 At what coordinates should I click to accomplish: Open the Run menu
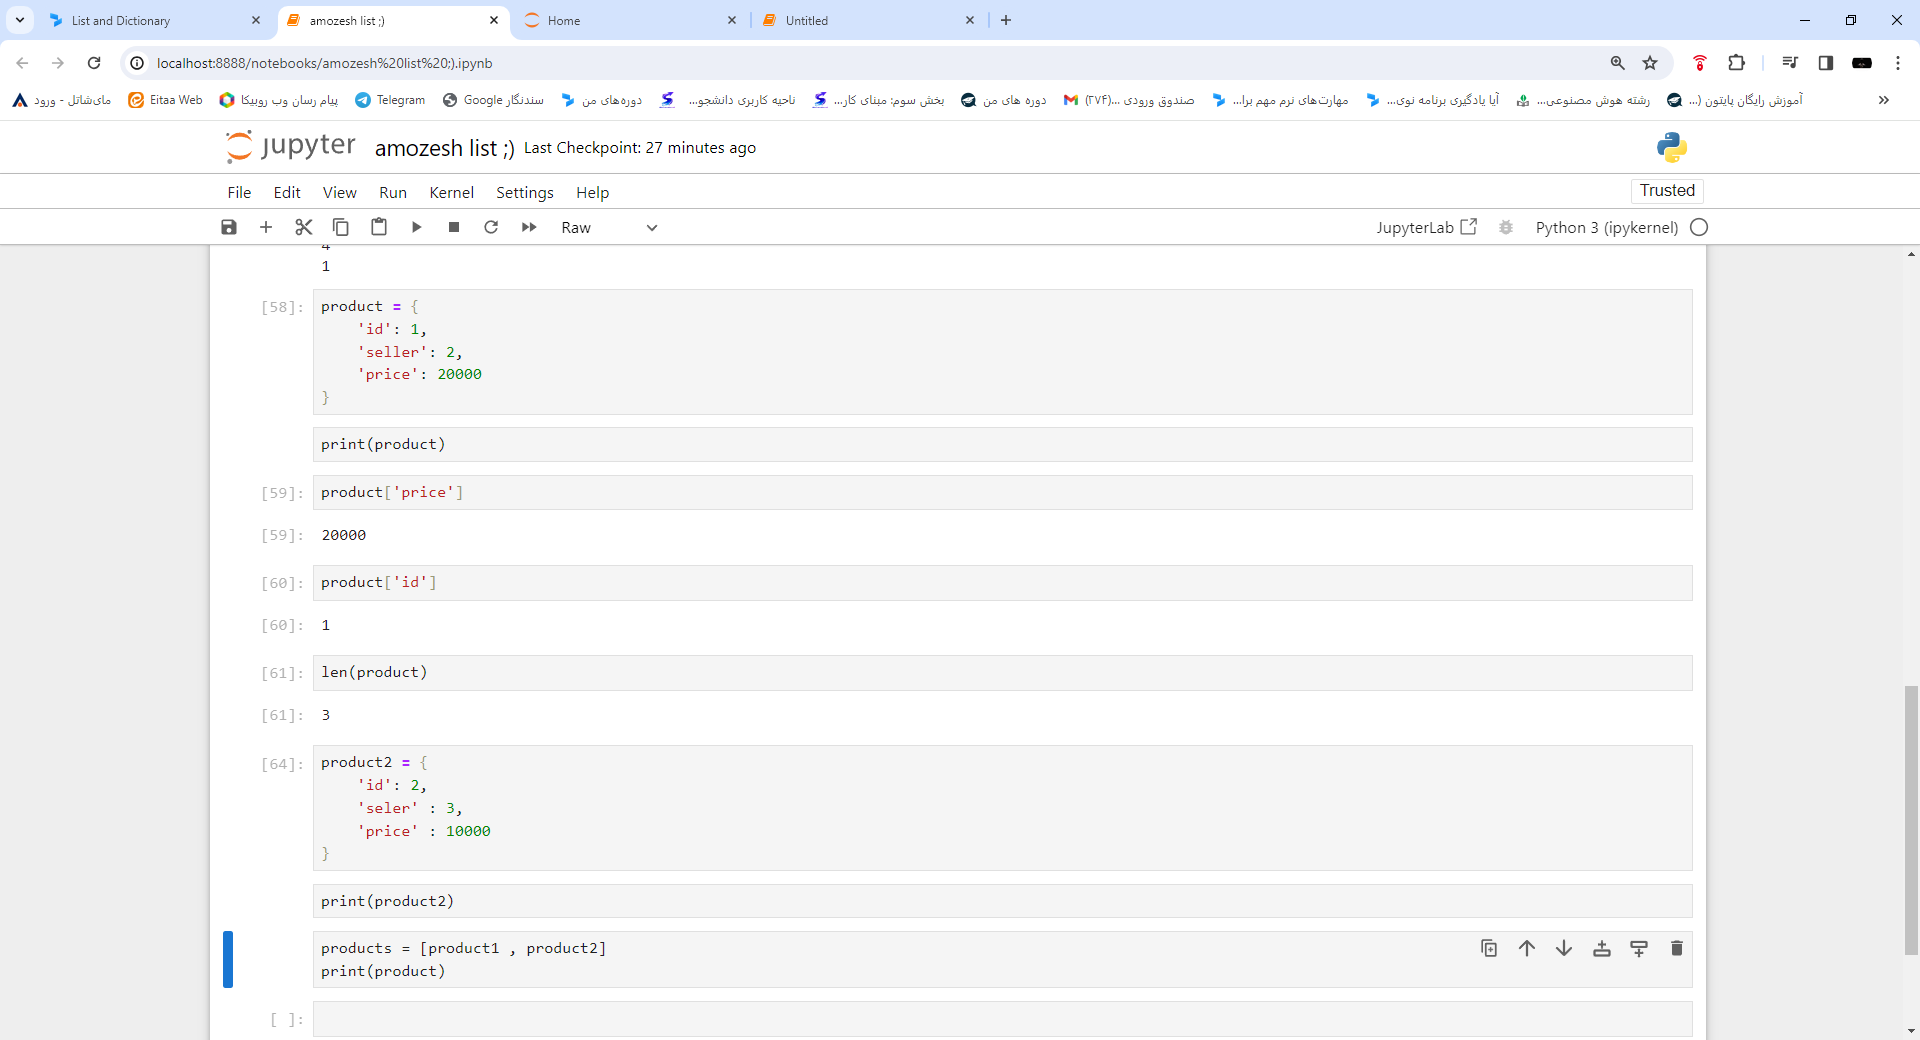393,192
